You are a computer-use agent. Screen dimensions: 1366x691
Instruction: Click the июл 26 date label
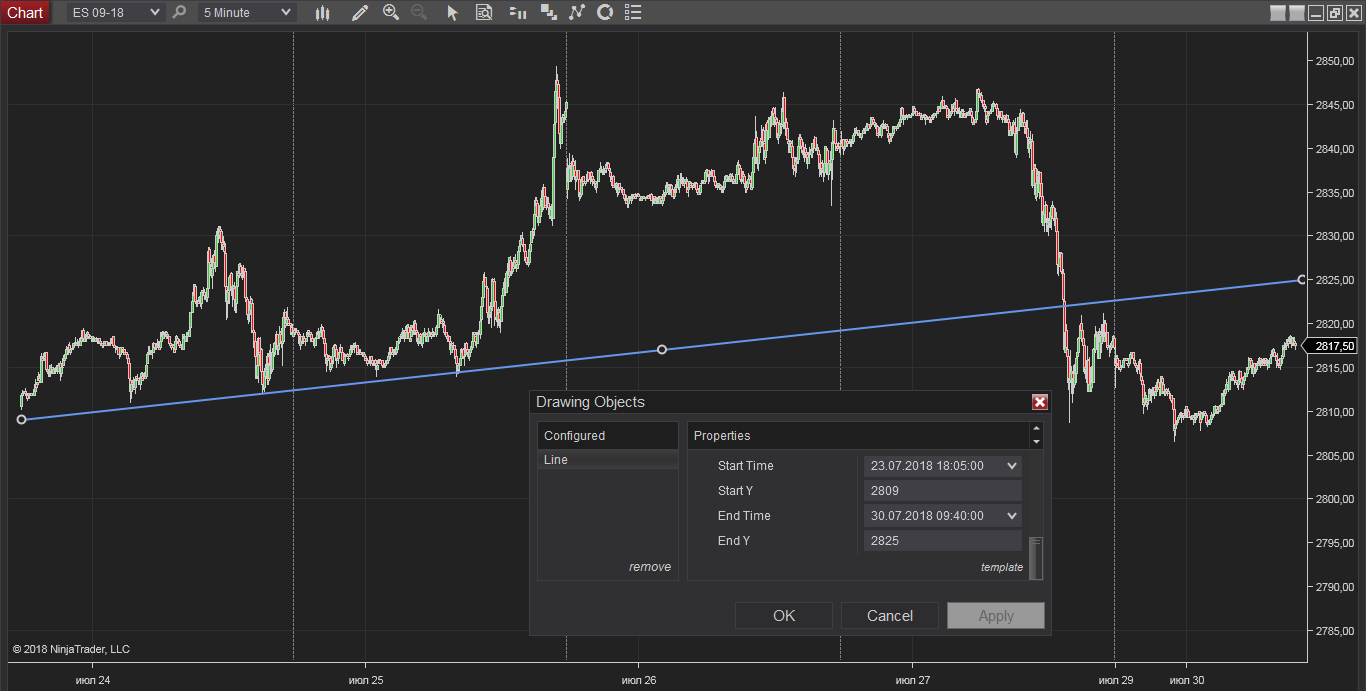click(639, 680)
